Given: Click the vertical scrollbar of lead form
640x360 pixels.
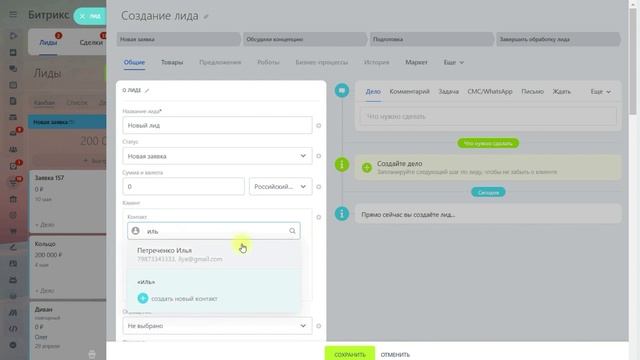Looking at the screenshot, I should point(633,61).
